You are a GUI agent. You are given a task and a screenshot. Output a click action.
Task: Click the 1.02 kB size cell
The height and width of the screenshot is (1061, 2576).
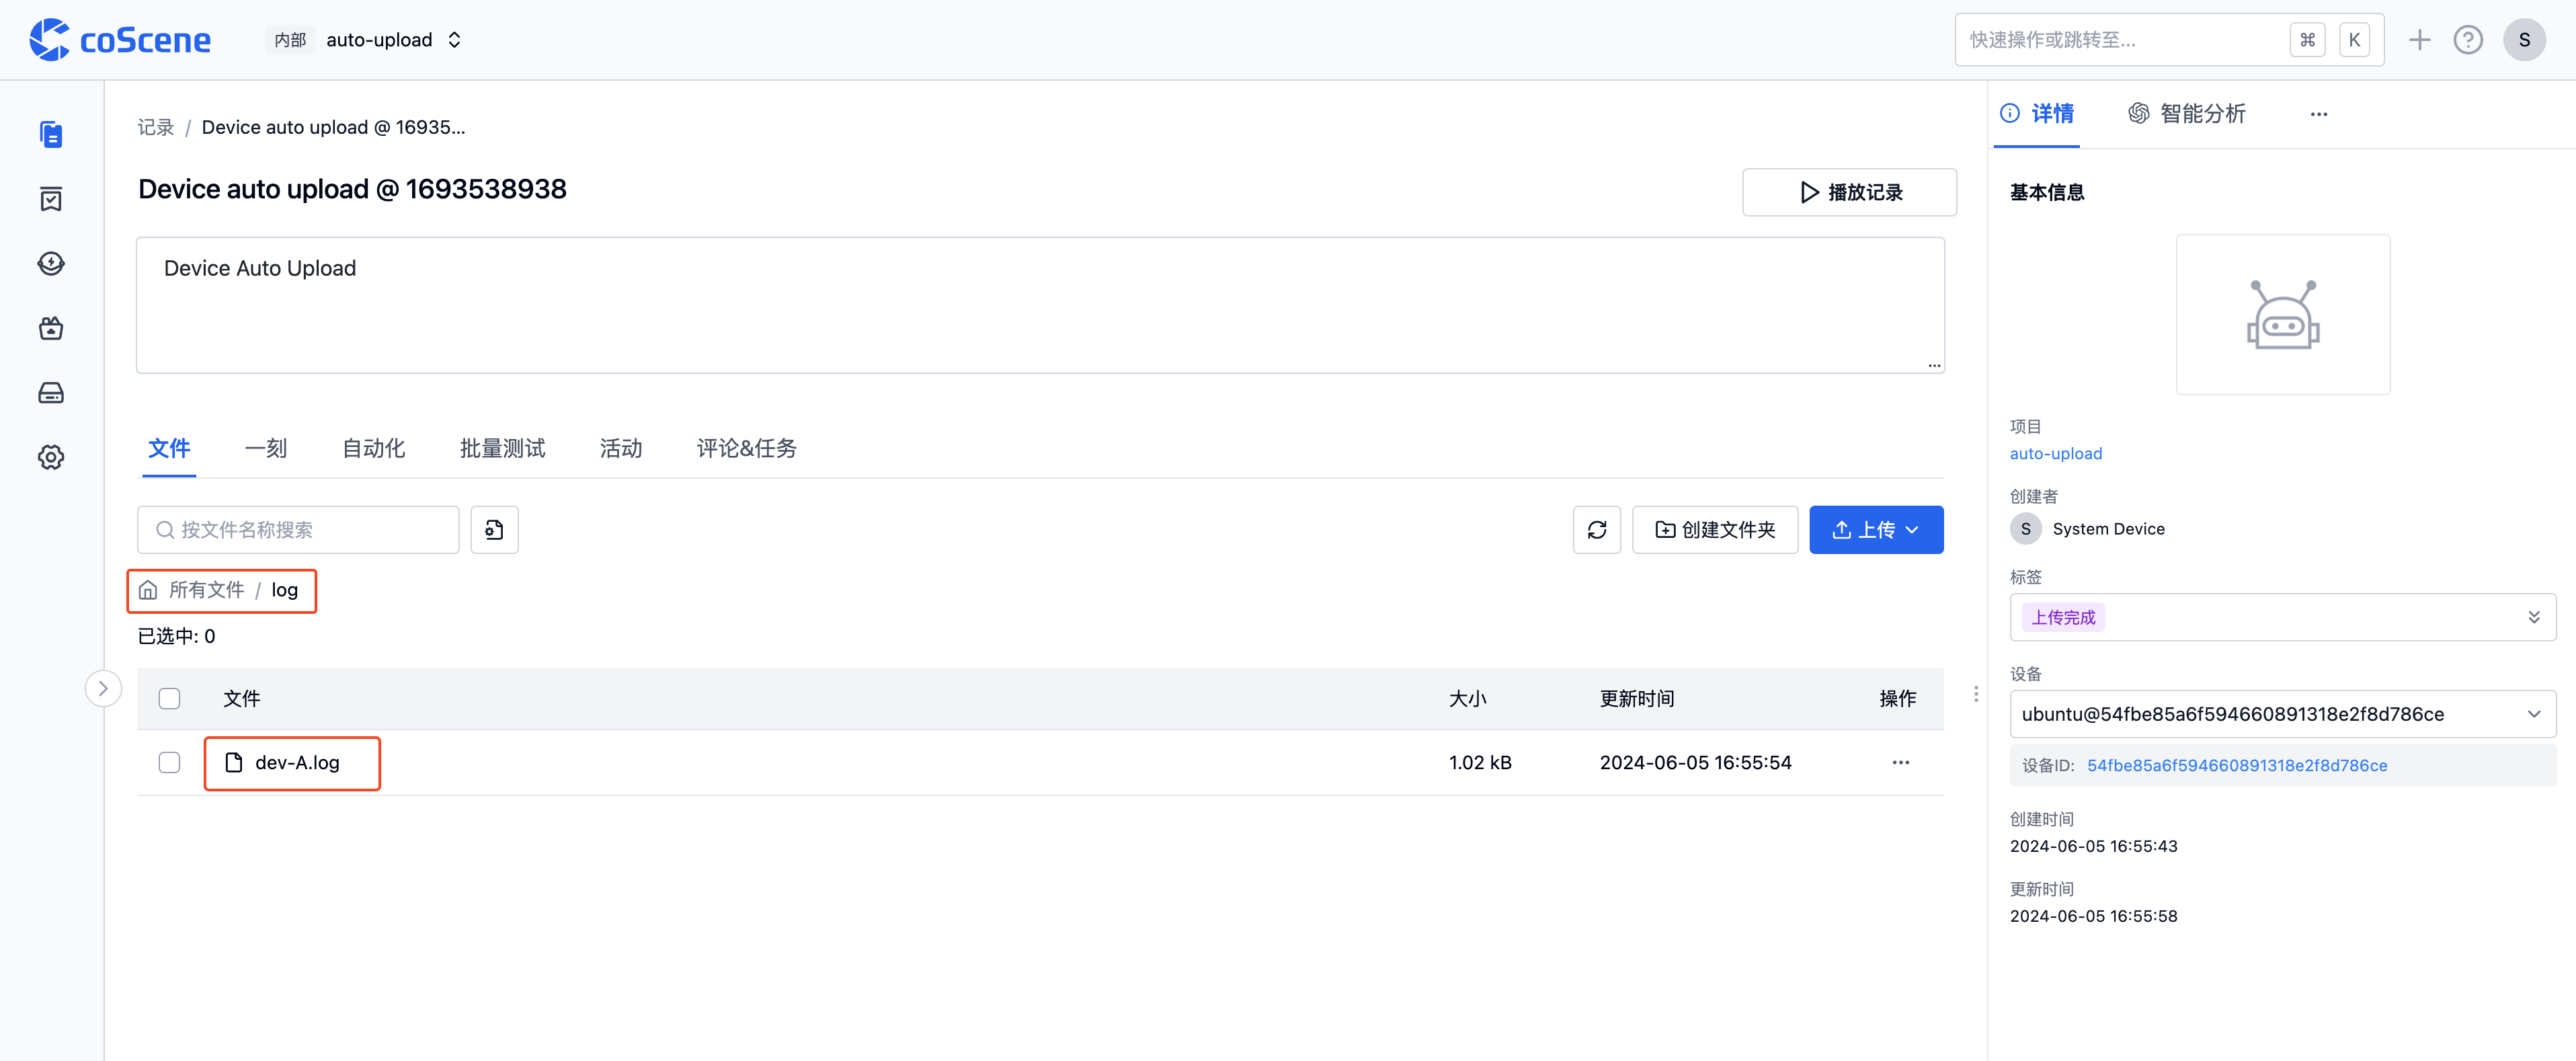click(x=1480, y=762)
